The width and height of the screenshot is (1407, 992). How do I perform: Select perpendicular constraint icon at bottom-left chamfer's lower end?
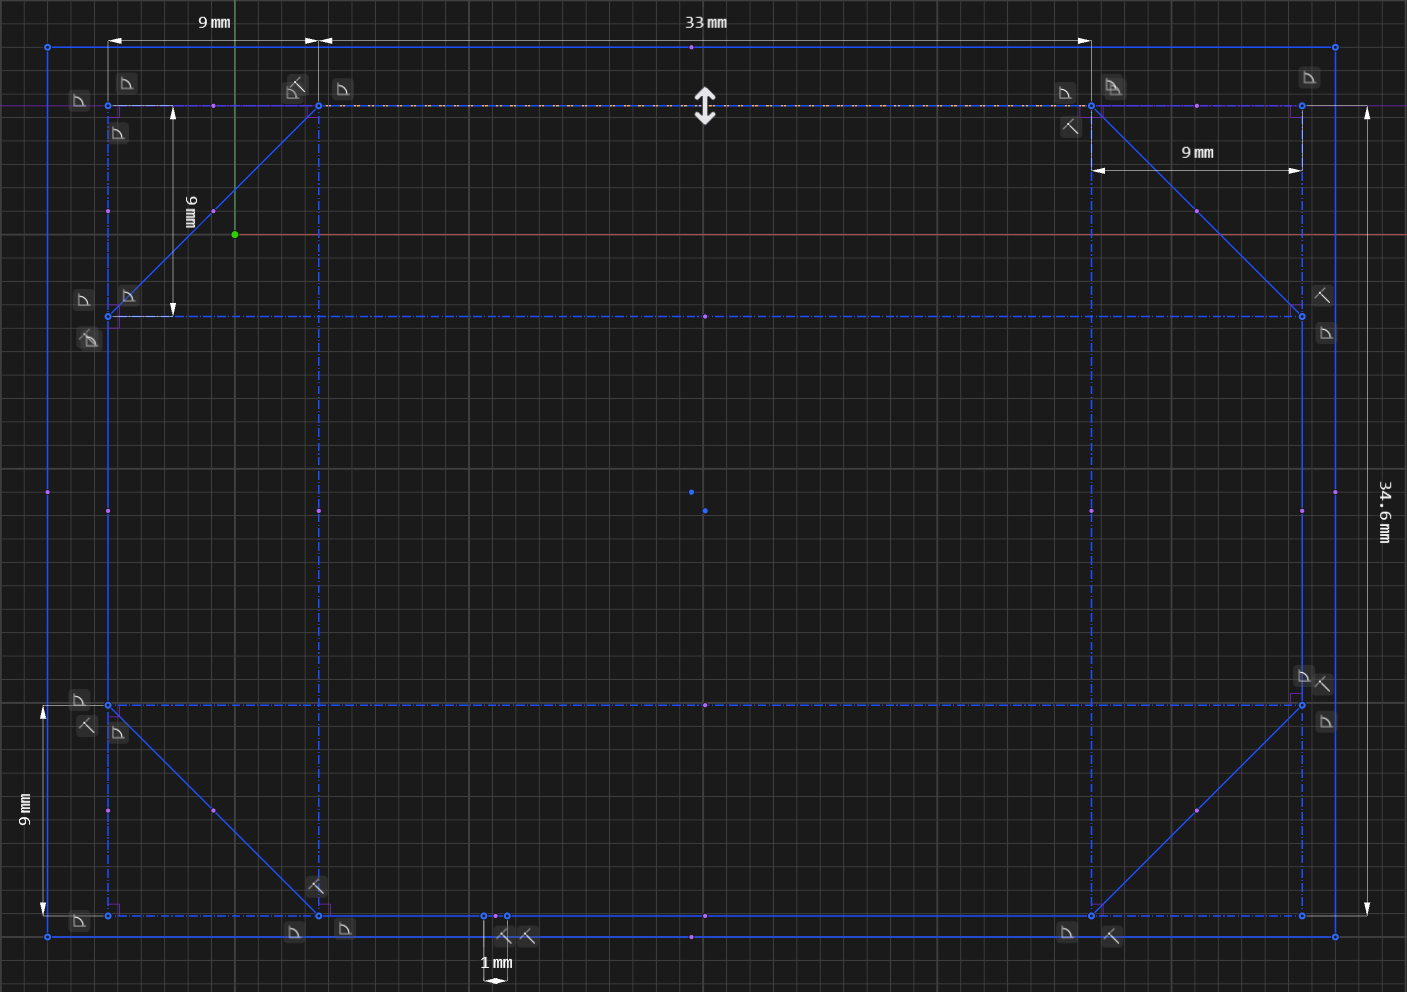pos(316,887)
